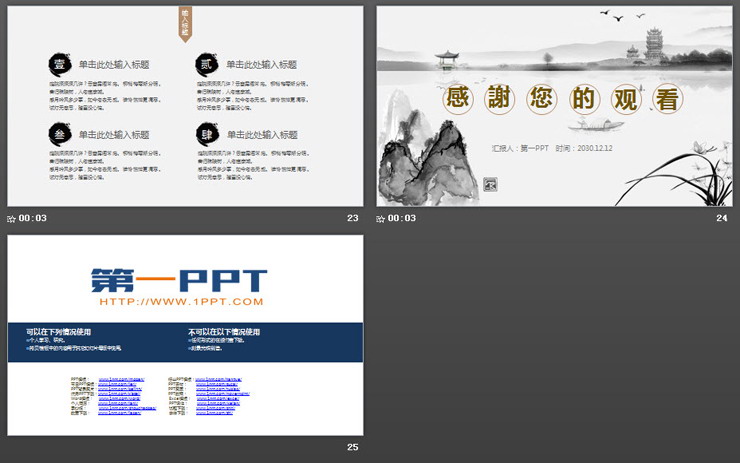Click the transition star icon under slide 23

click(x=11, y=219)
